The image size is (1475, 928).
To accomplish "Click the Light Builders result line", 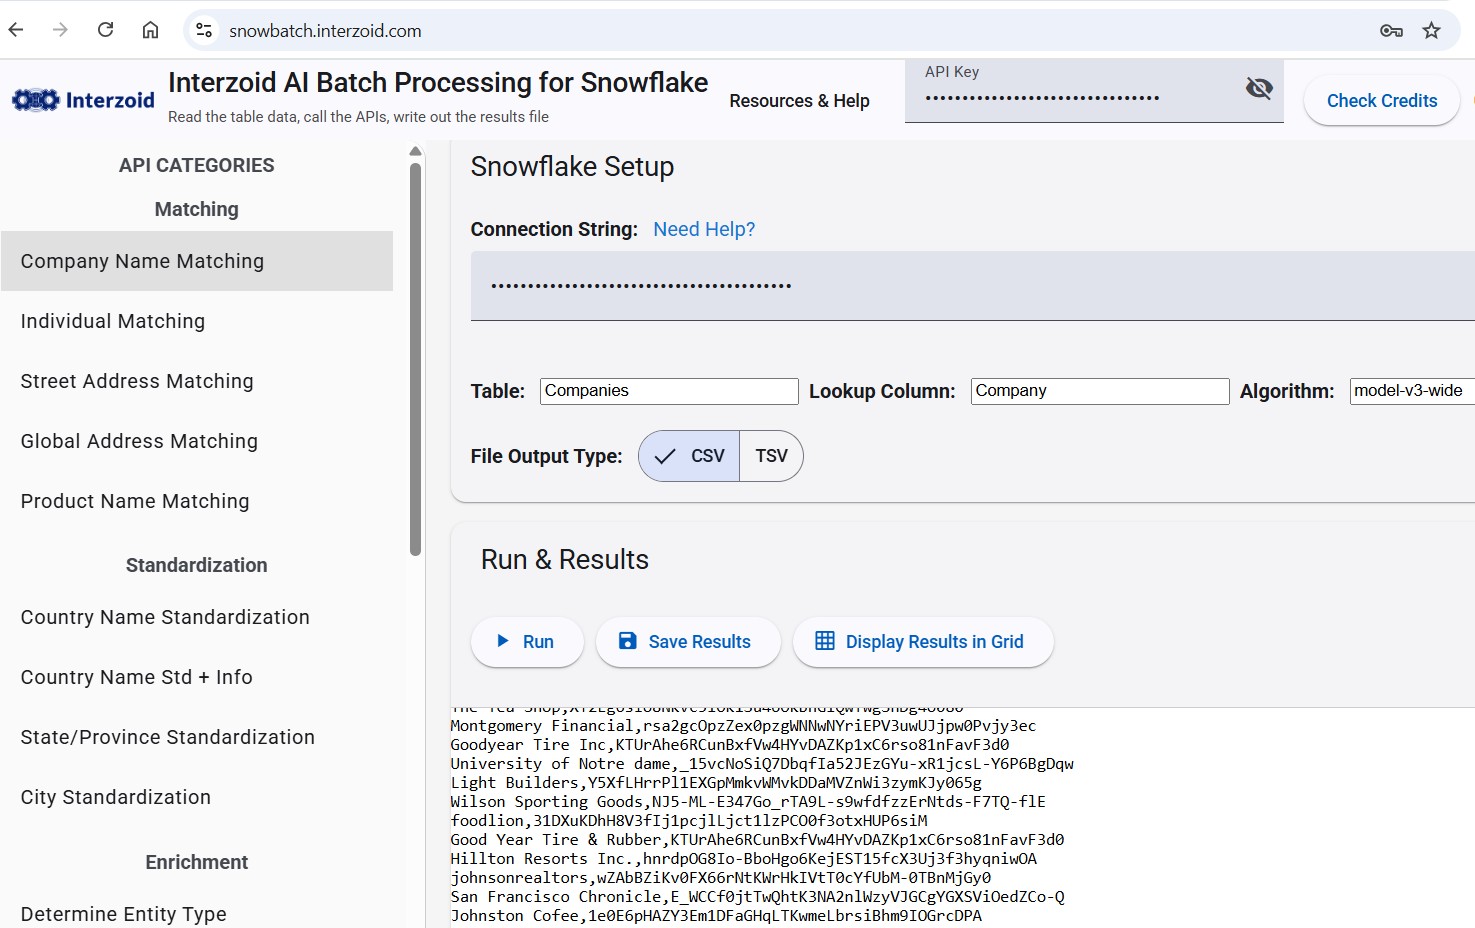I will tap(716, 783).
